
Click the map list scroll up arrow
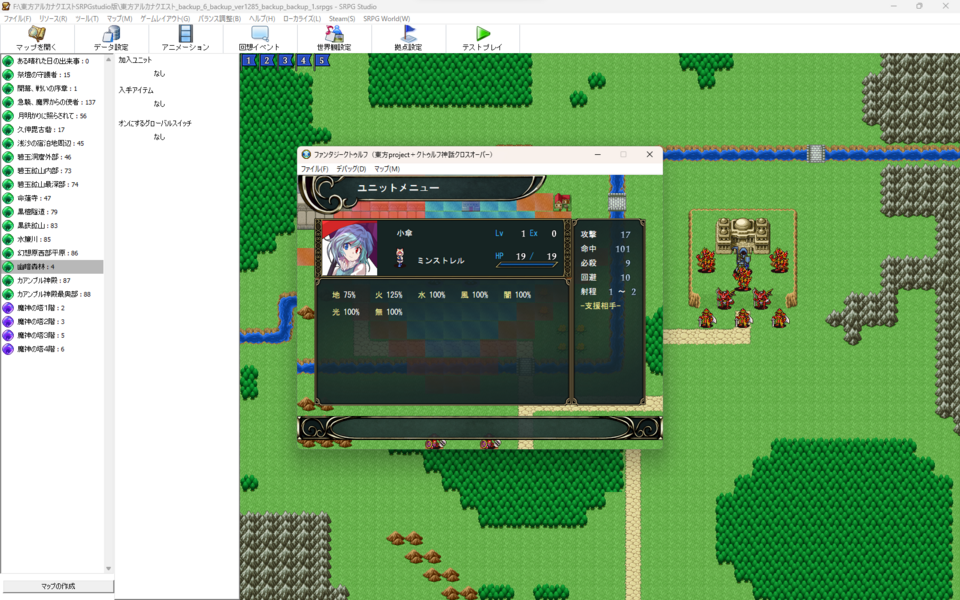[x=108, y=59]
